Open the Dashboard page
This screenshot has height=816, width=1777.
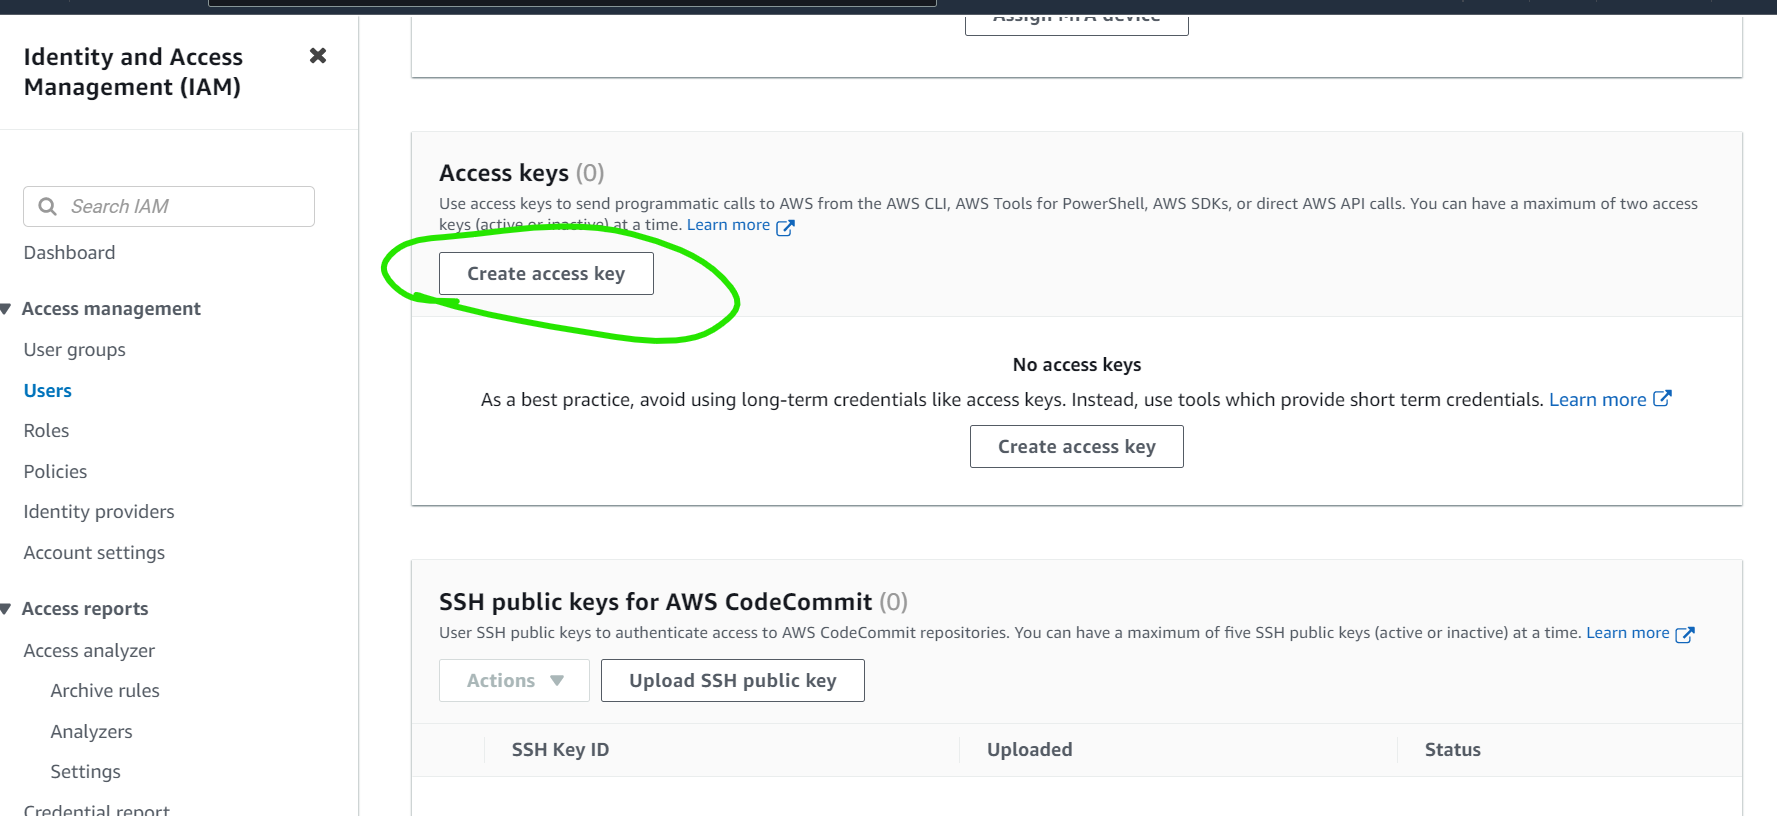coord(69,253)
